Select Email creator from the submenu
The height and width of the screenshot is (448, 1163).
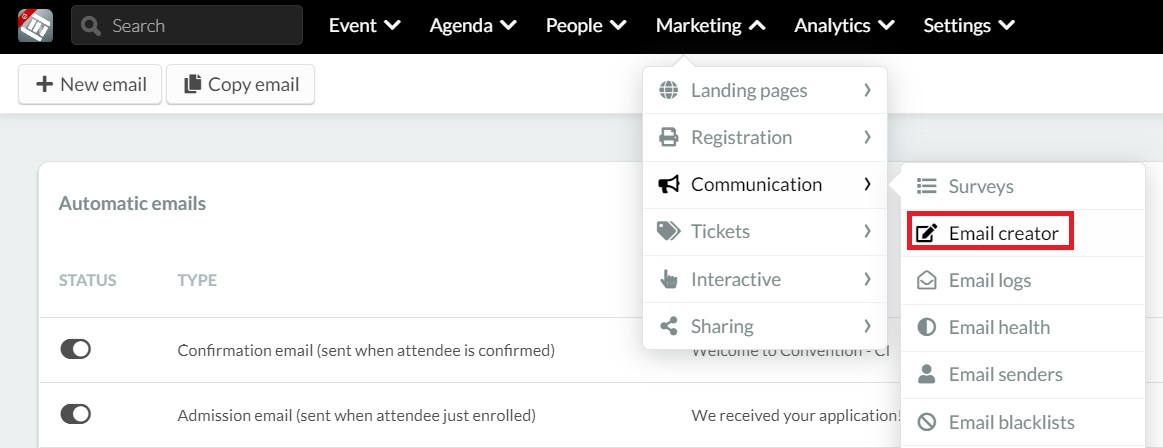point(990,233)
